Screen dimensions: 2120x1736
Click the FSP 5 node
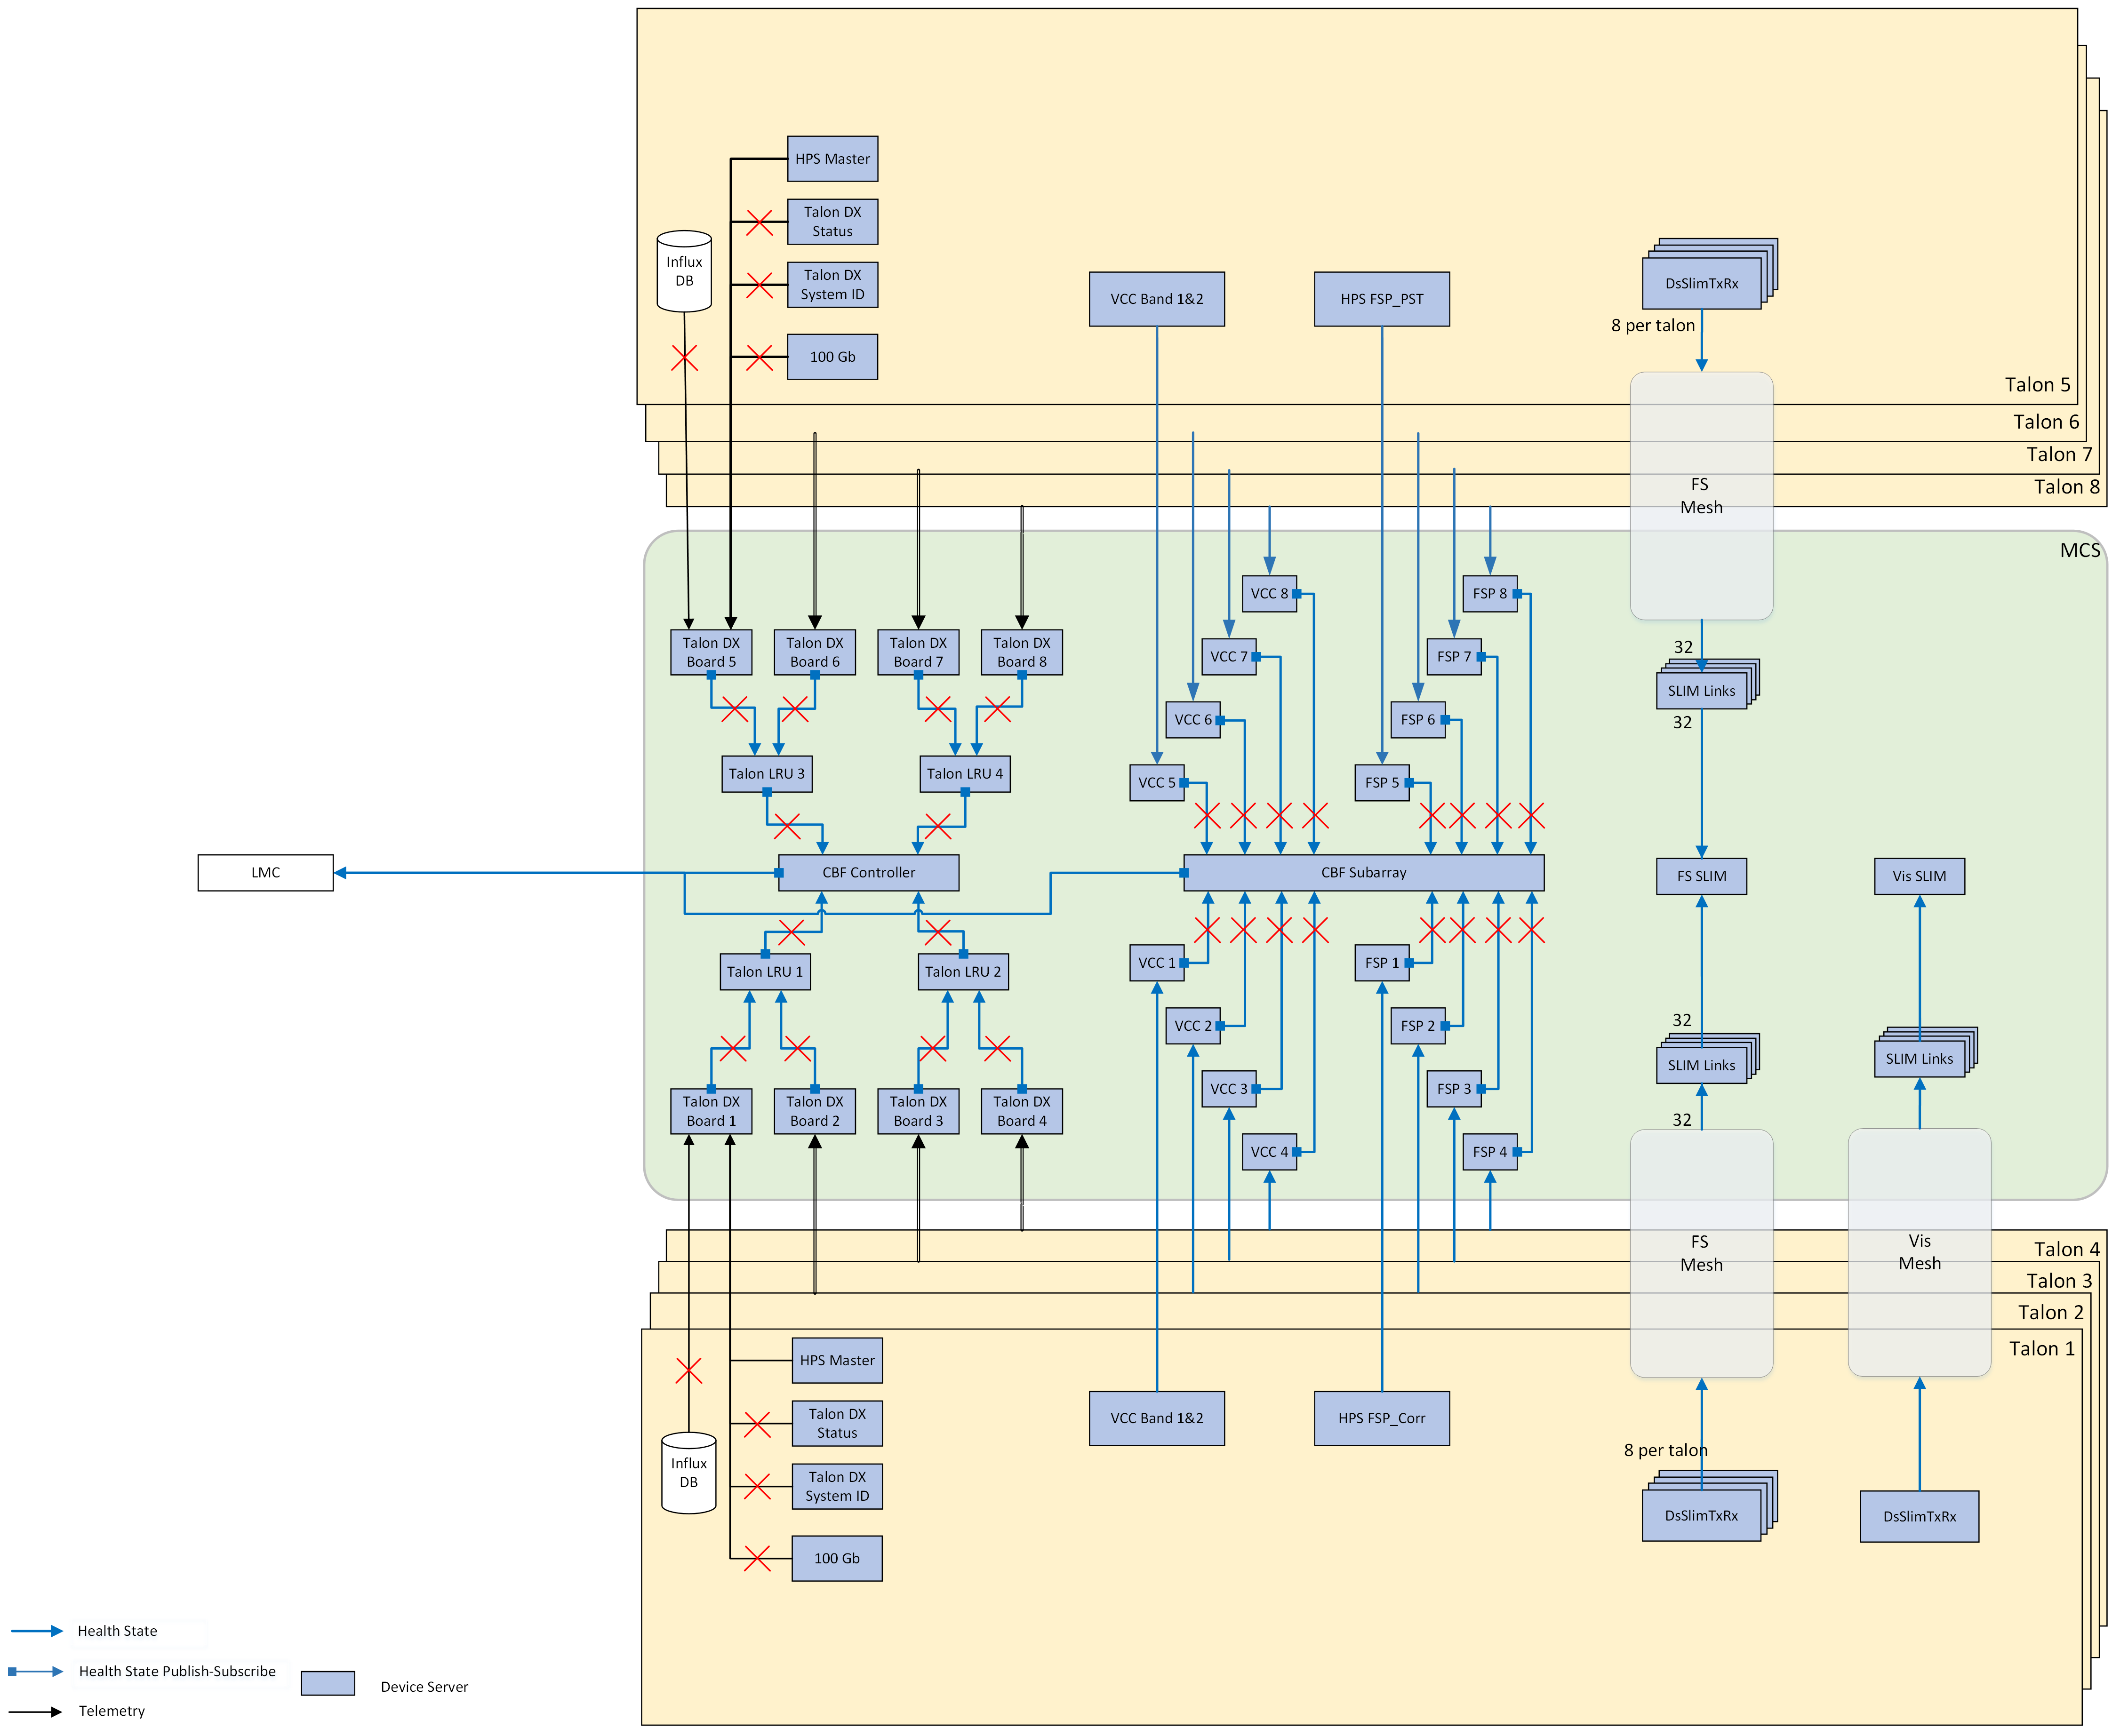pos(1382,783)
